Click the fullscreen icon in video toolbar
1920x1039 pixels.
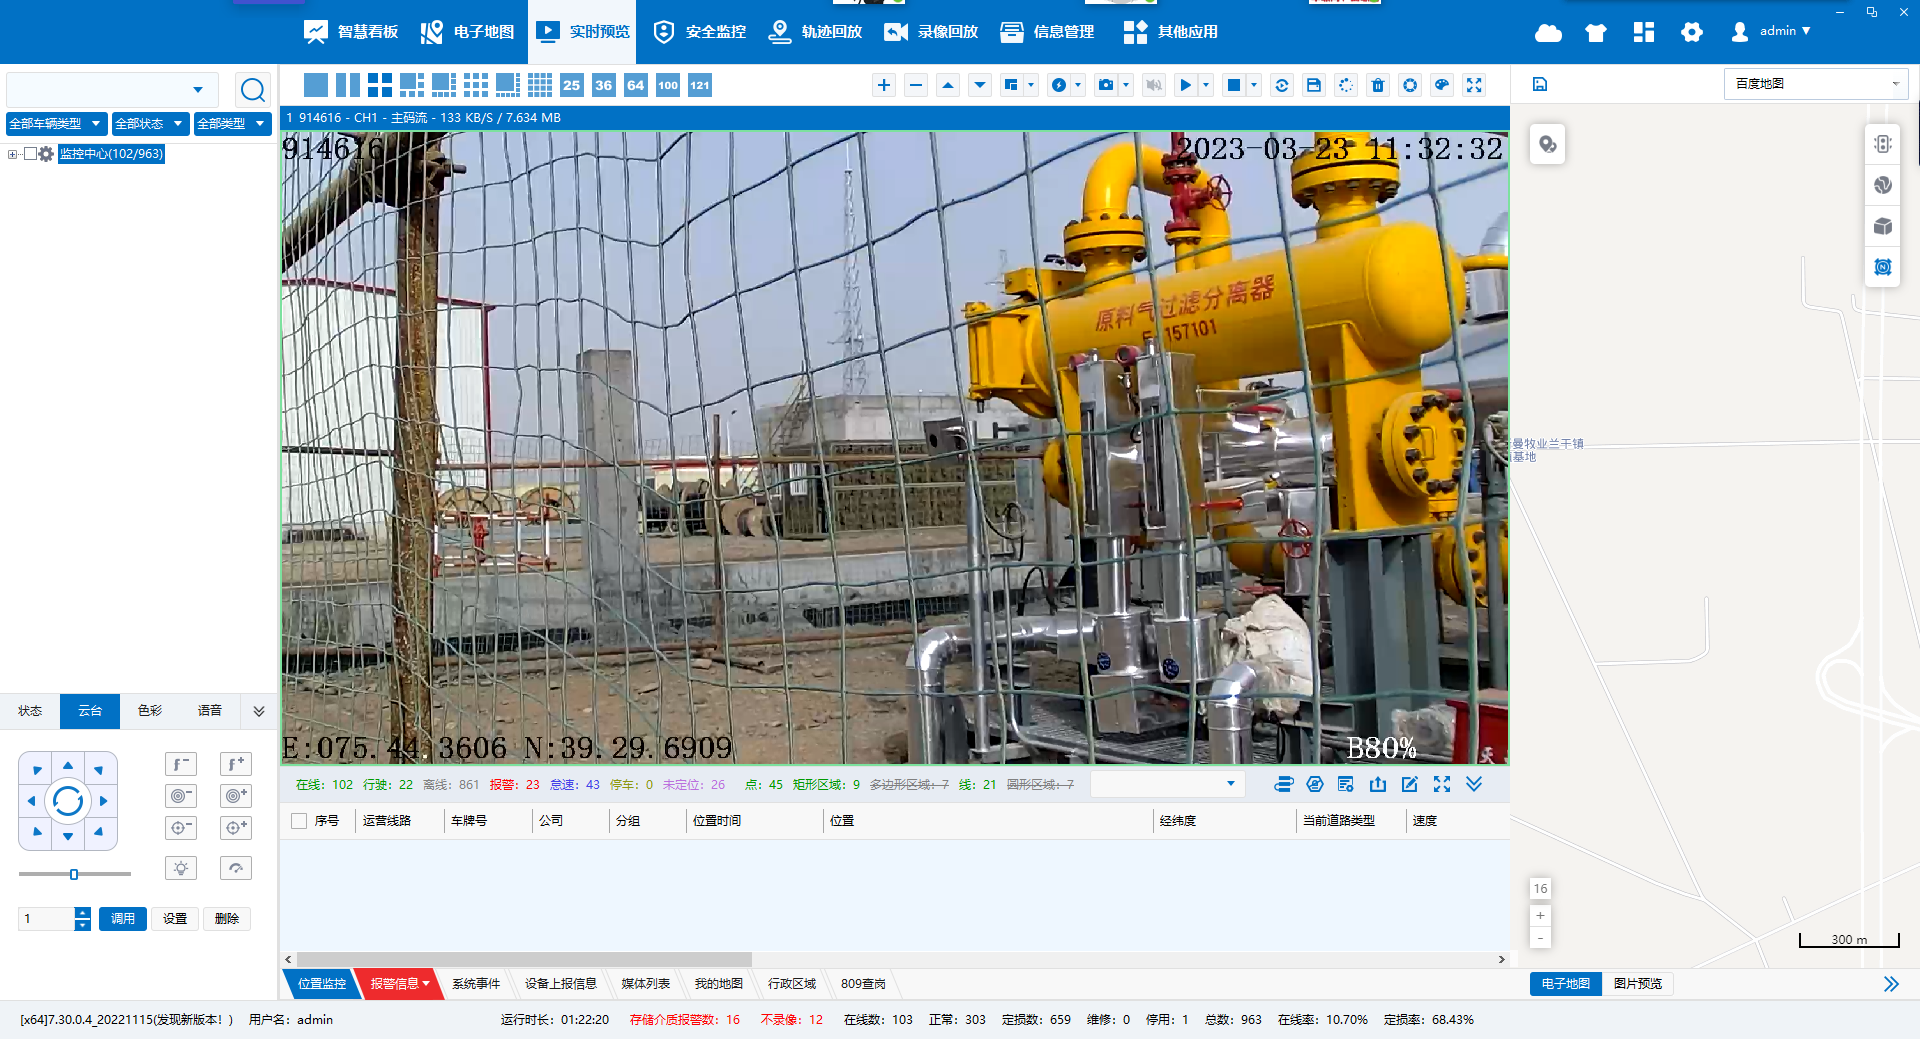coord(1474,85)
